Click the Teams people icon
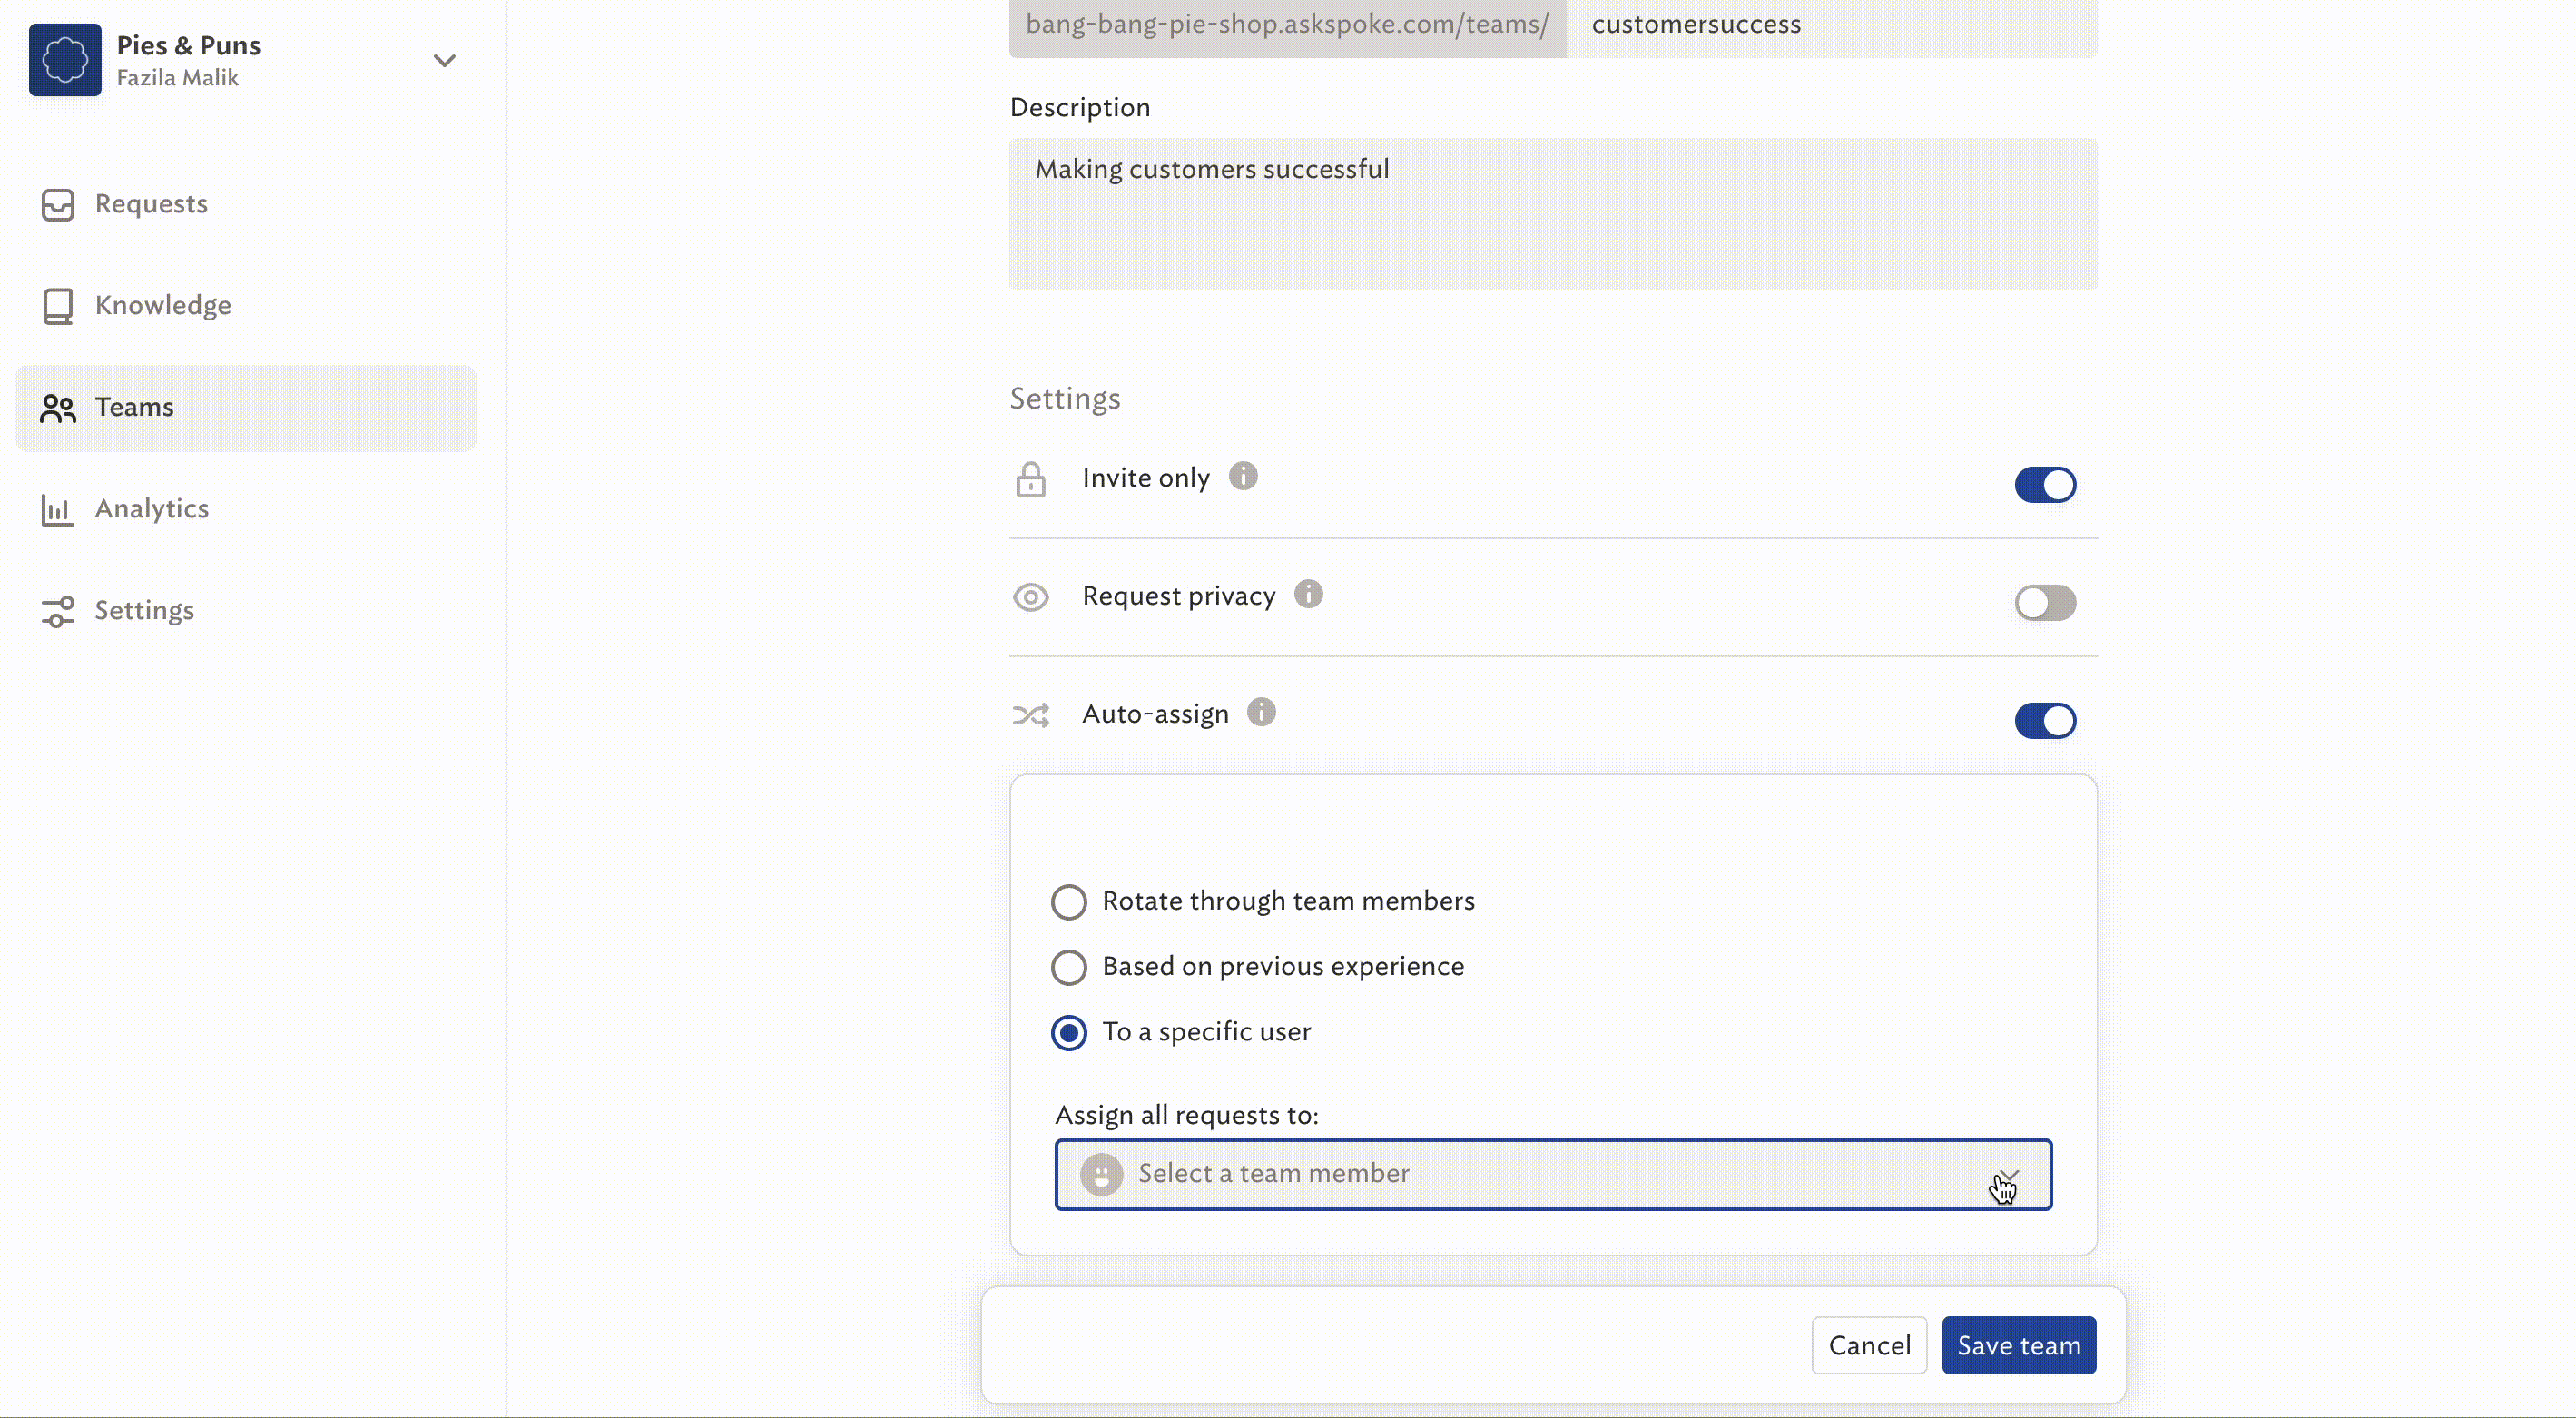This screenshot has height=1418, width=2576. tap(58, 408)
